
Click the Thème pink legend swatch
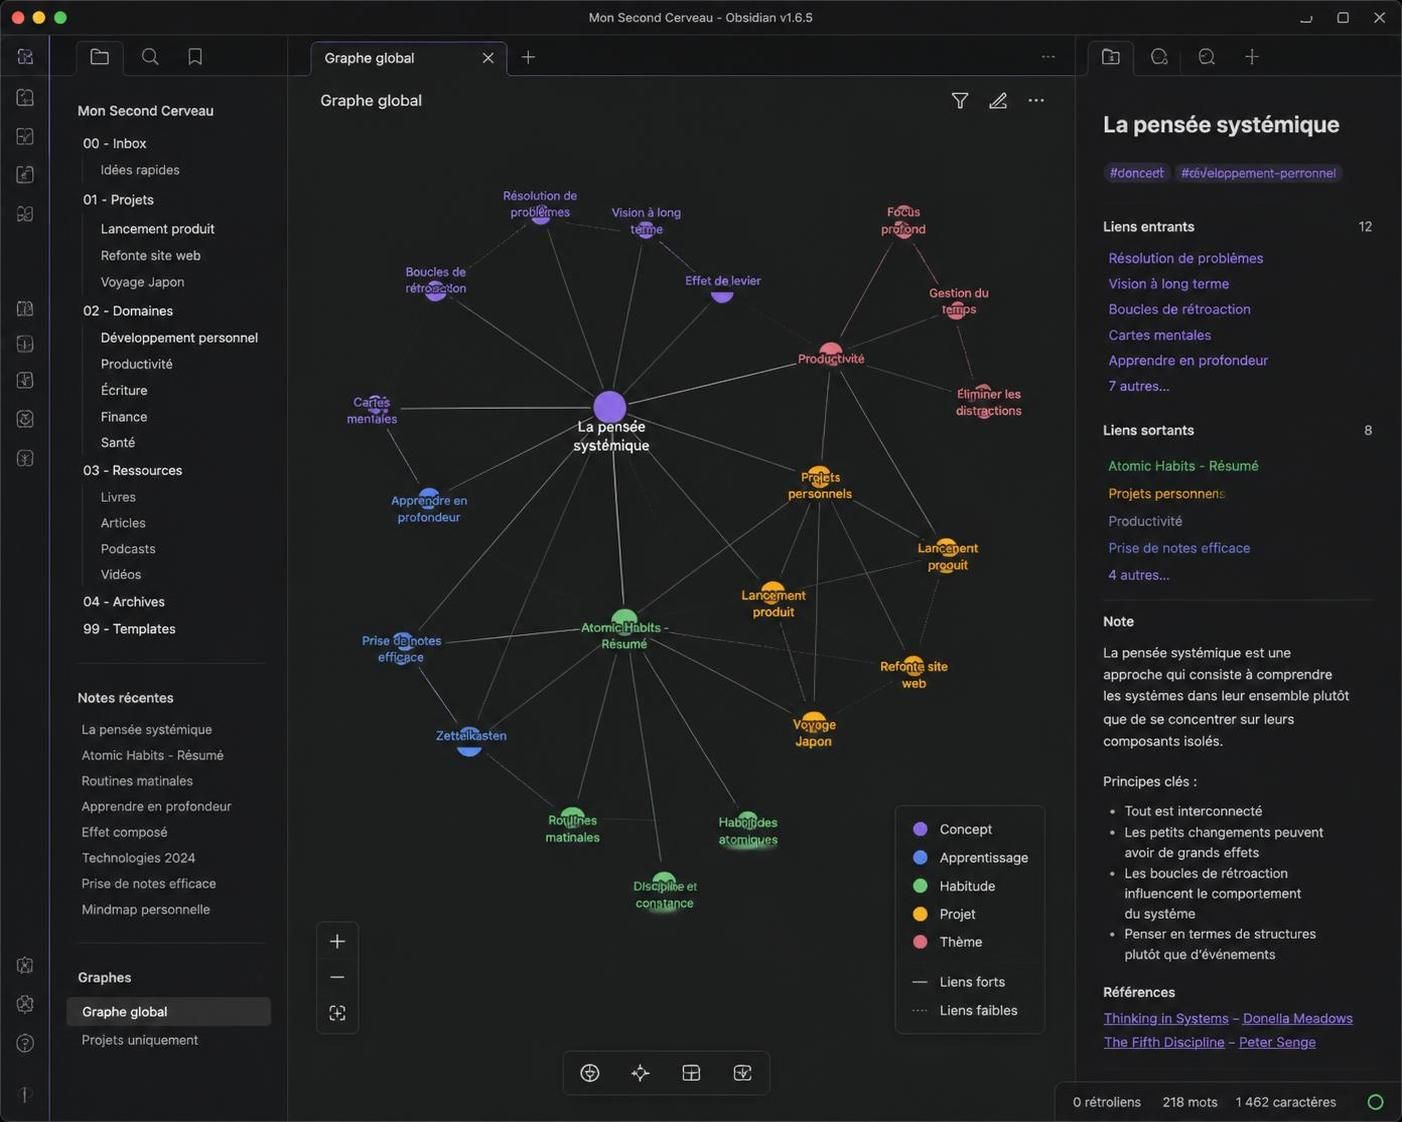(x=920, y=942)
